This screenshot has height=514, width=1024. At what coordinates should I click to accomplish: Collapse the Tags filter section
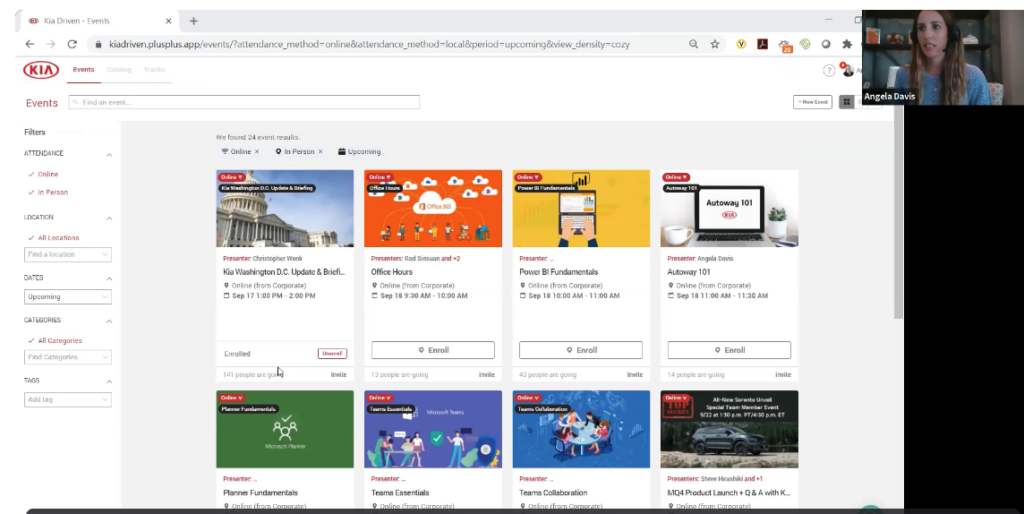(109, 381)
